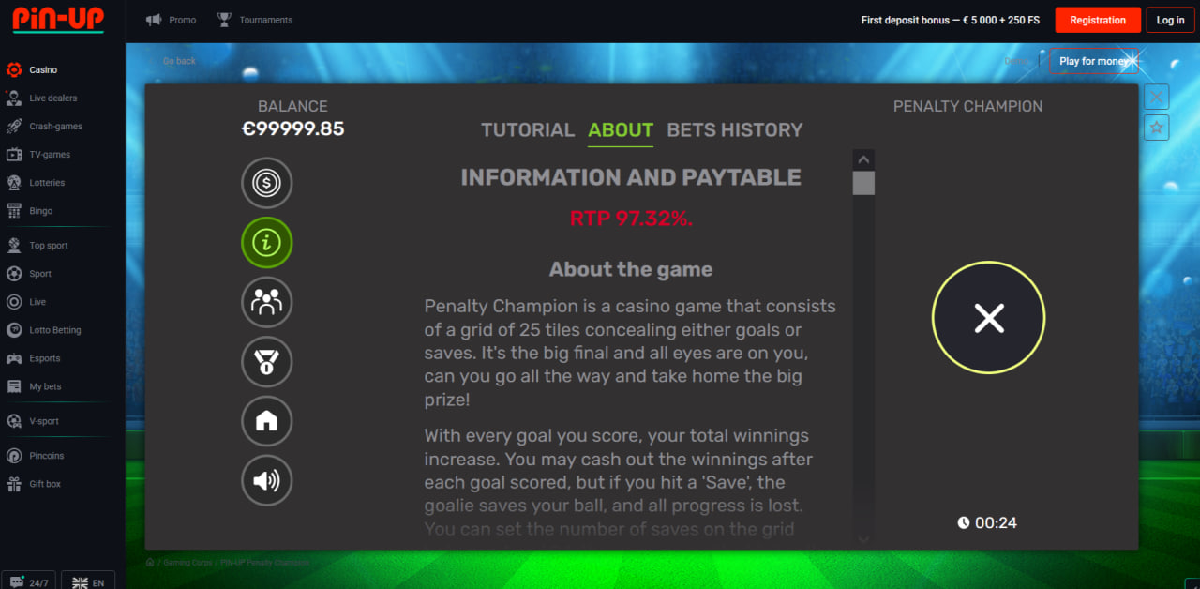Open the BETS HISTORY tab
Screen dimensions: 1200x589
click(x=734, y=130)
